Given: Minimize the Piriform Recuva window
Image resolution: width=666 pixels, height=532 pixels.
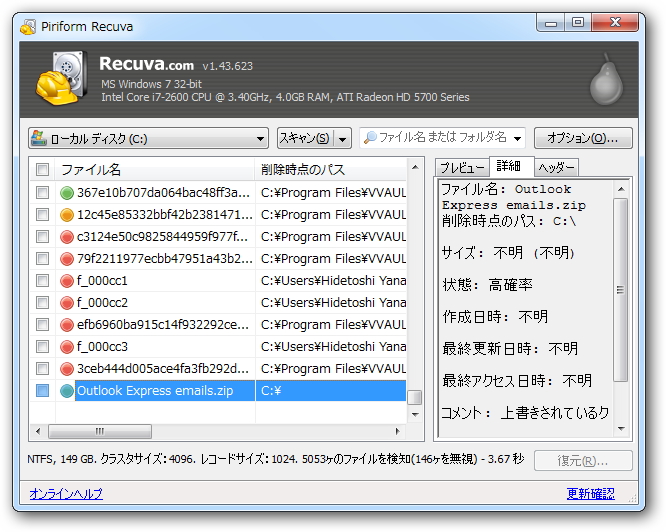Looking at the screenshot, I should (x=551, y=23).
